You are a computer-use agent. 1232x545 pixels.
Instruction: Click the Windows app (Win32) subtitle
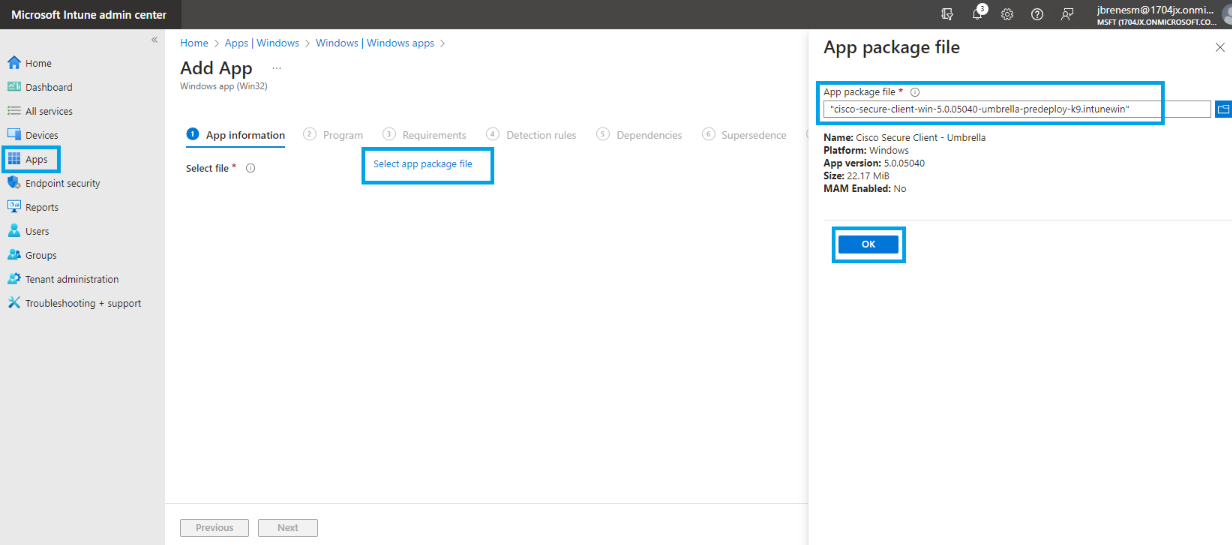tap(223, 86)
